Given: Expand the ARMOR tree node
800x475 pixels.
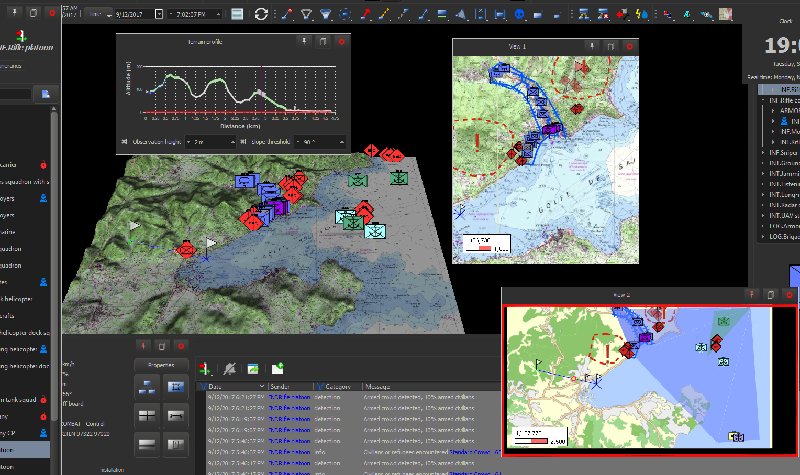Looking at the screenshot, I should [773, 110].
